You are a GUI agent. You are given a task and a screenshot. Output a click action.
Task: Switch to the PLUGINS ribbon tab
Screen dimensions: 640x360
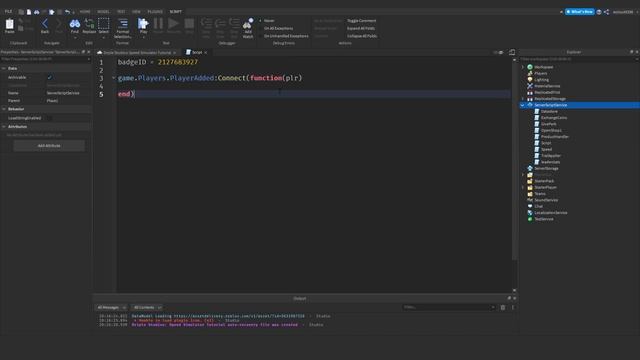[x=155, y=12]
